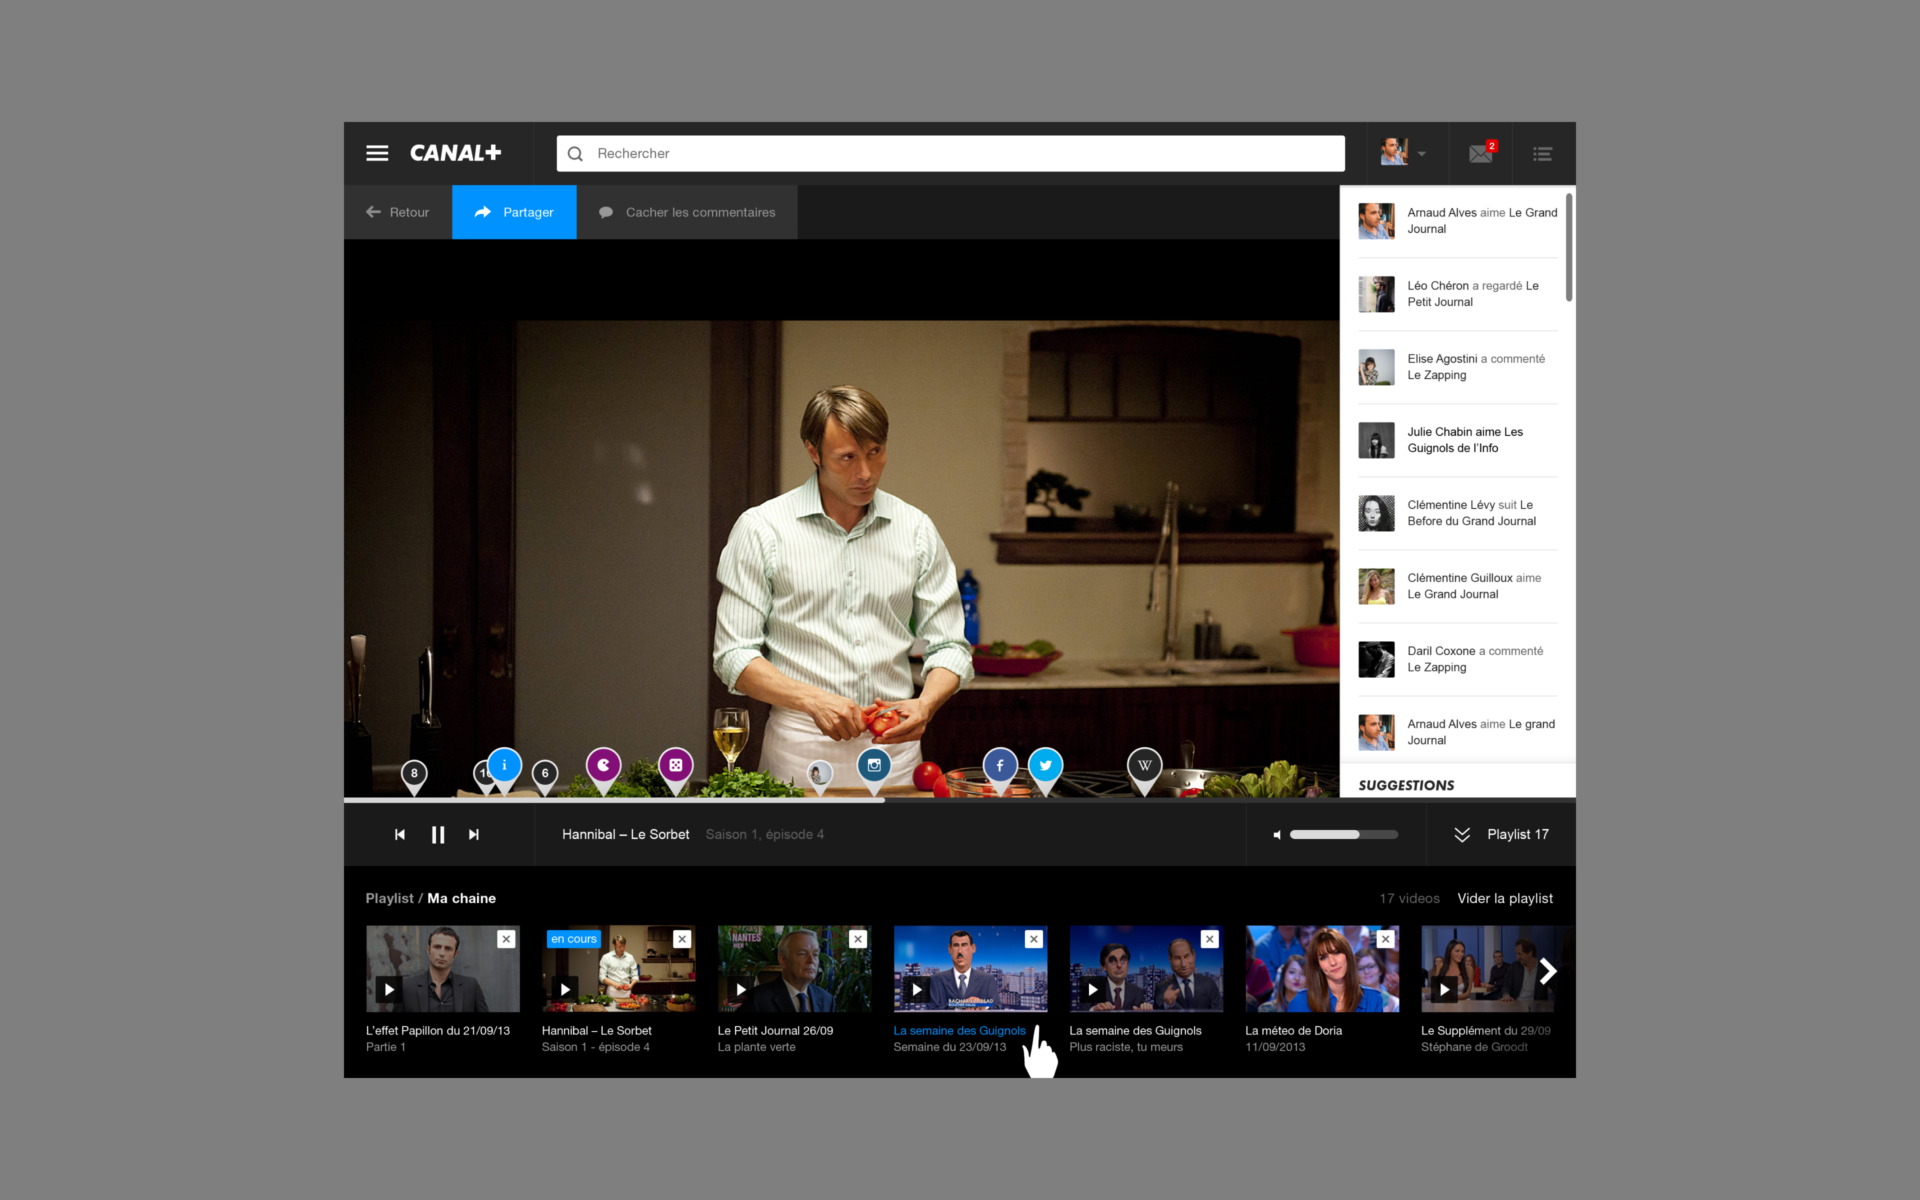Click Vider la playlist link
Viewport: 1920px width, 1200px height.
1505,898
